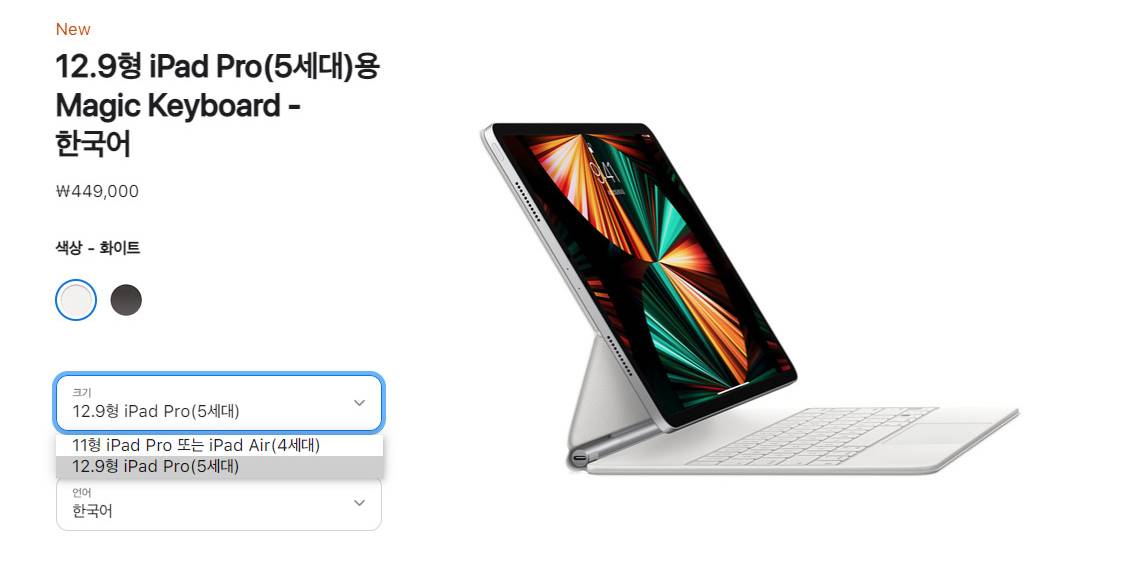Click the 색상 - 화이트 label

point(98,249)
